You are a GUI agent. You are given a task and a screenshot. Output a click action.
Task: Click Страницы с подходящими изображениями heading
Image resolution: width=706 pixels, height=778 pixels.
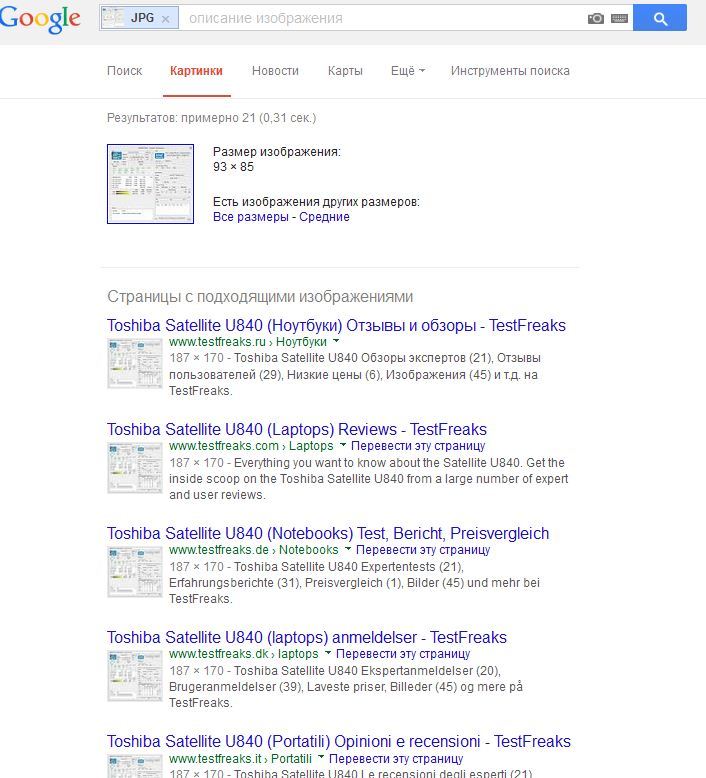260,297
